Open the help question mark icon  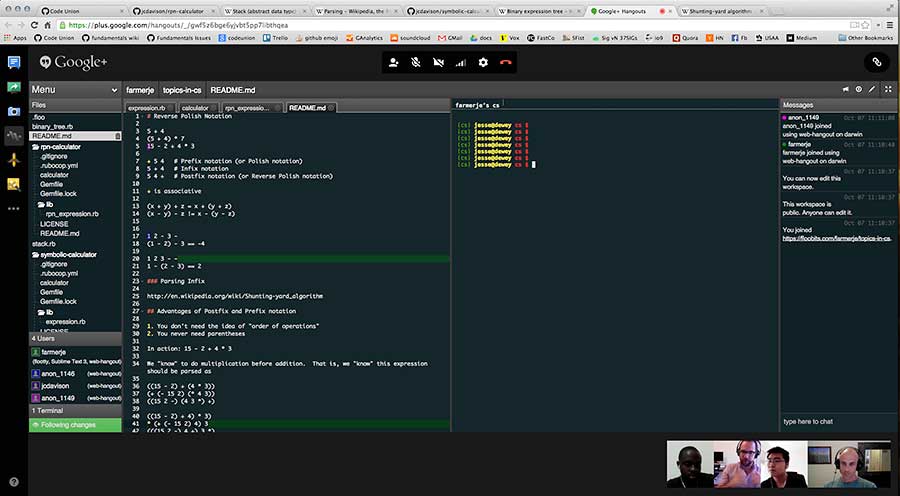click(x=14, y=482)
